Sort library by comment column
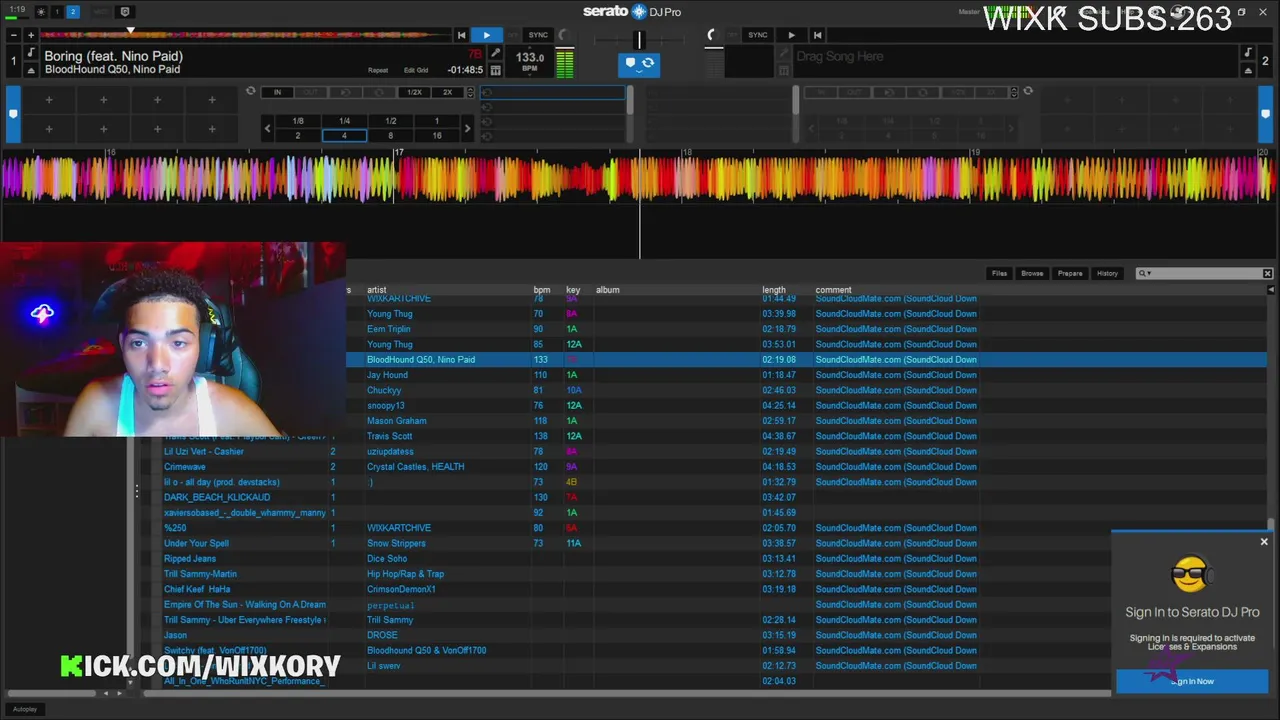1280x720 pixels. 833,290
